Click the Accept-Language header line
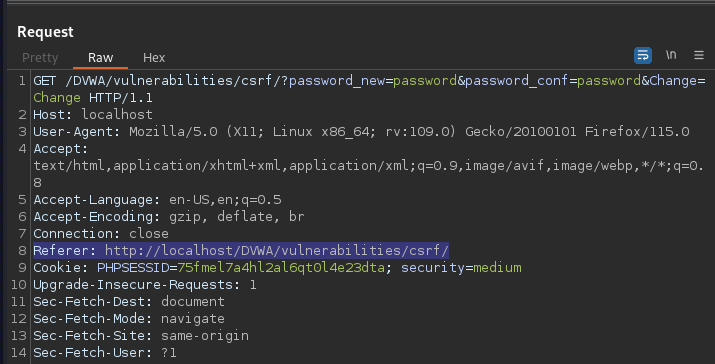The width and height of the screenshot is (715, 364). pyautogui.click(x=157, y=200)
